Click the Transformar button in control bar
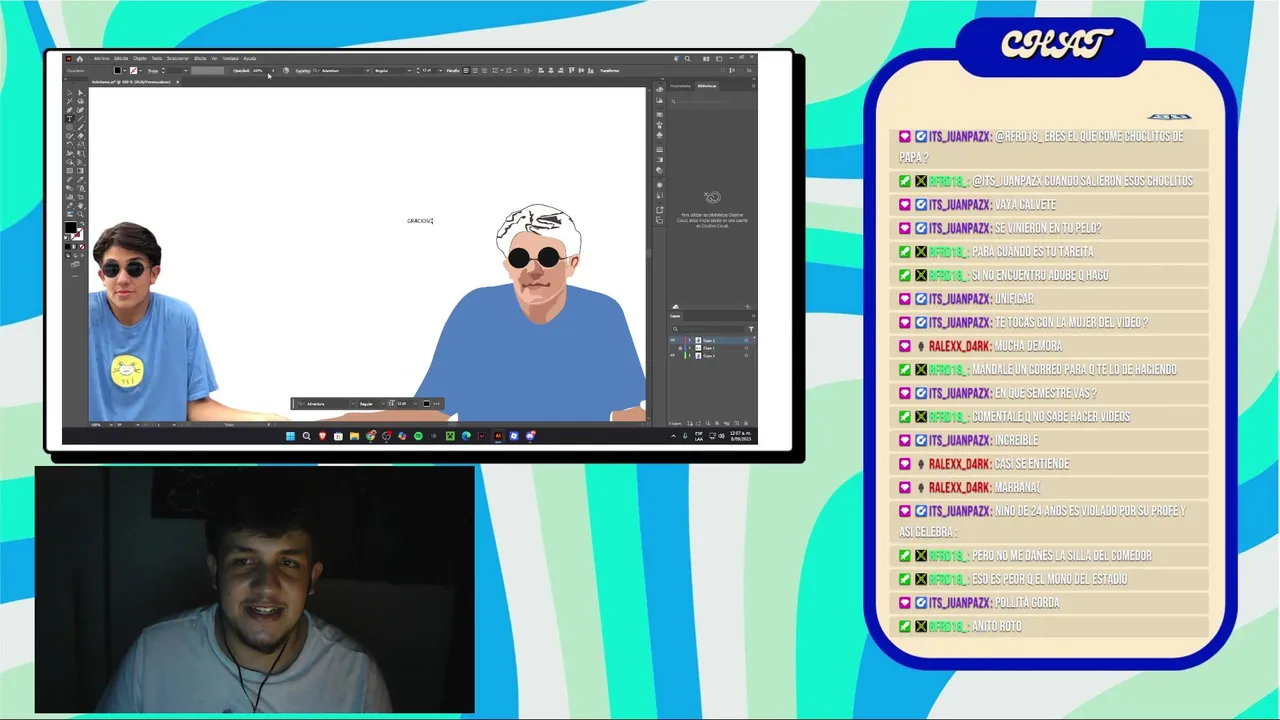The width and height of the screenshot is (1280, 720). coord(610,71)
